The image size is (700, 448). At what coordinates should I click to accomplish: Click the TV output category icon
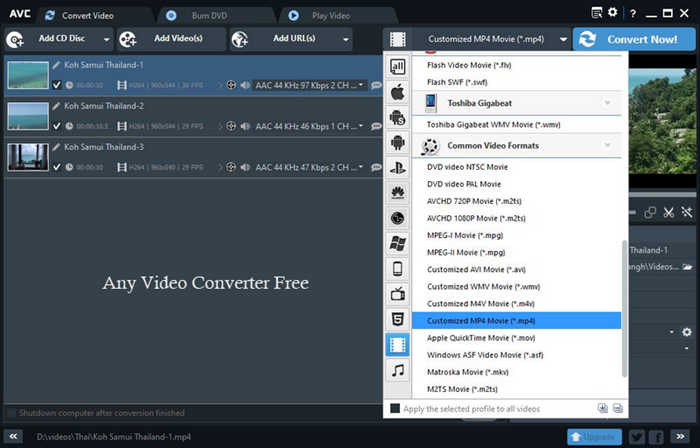pyautogui.click(x=397, y=294)
